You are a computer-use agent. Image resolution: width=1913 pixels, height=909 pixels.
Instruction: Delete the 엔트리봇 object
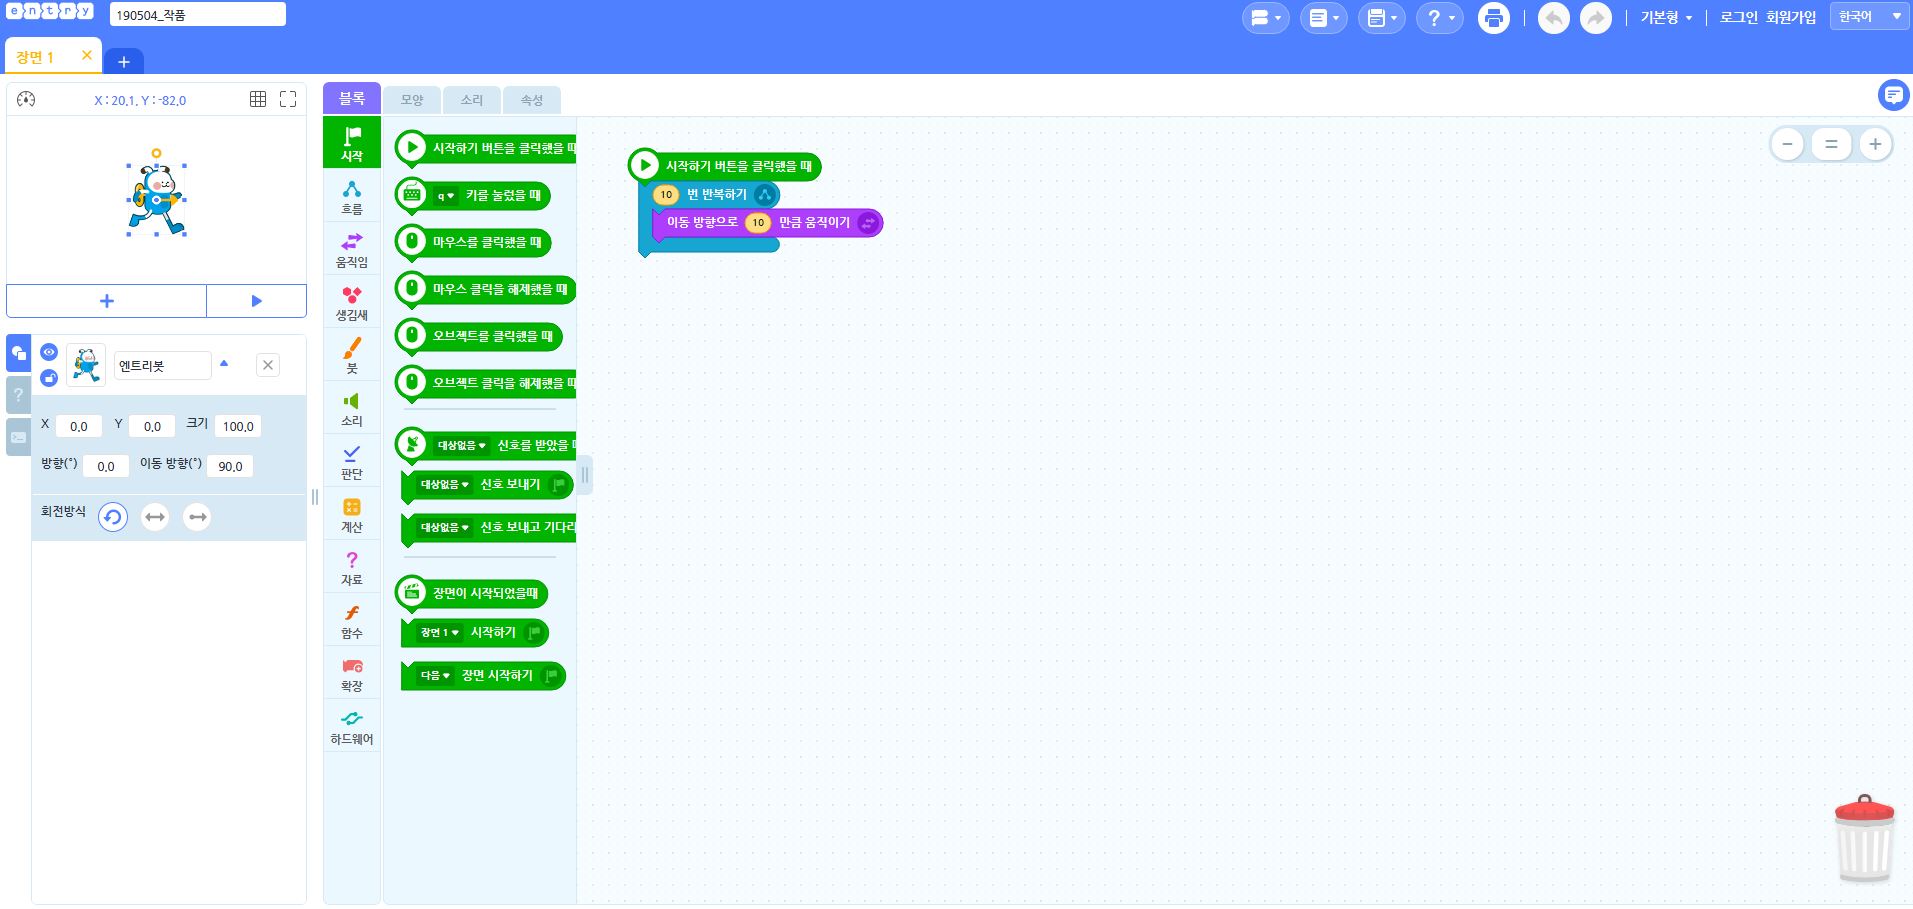[x=268, y=365]
